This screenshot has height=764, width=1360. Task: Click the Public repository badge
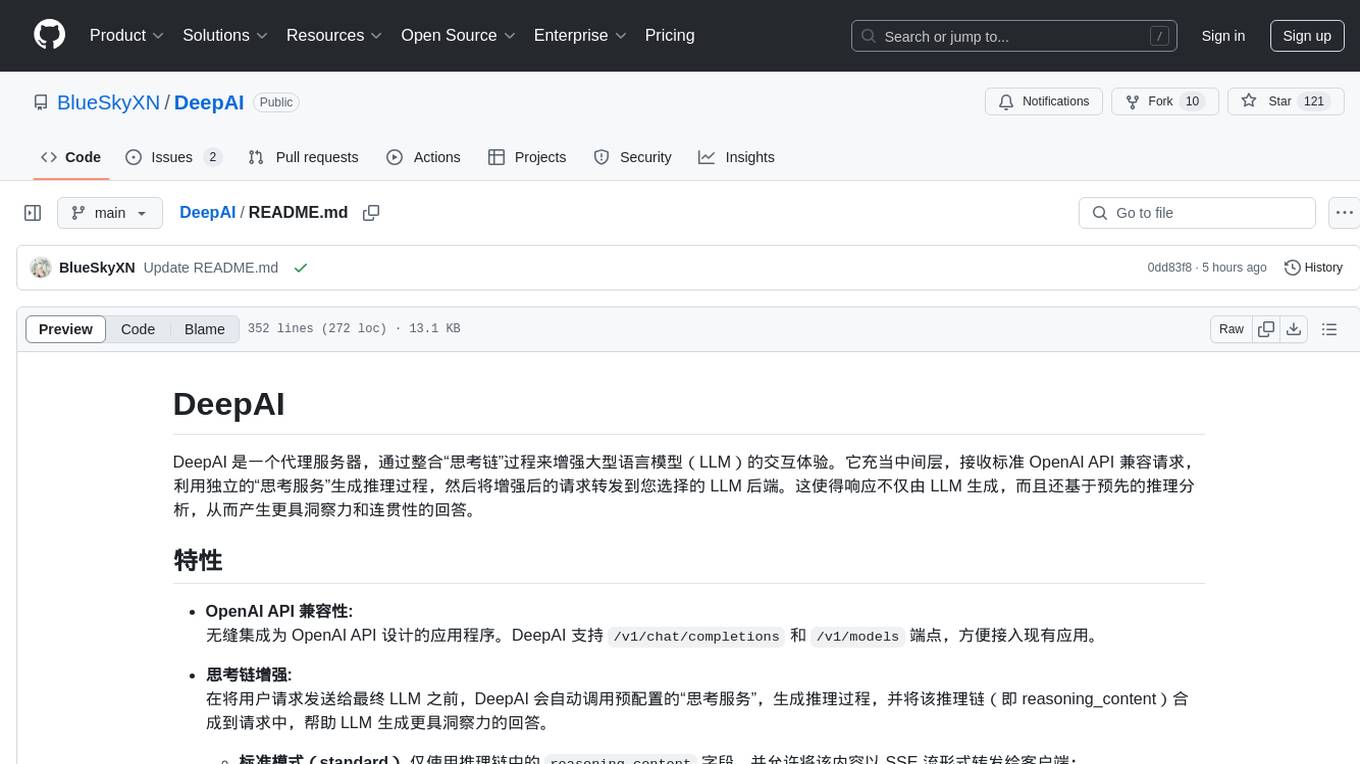pos(276,102)
